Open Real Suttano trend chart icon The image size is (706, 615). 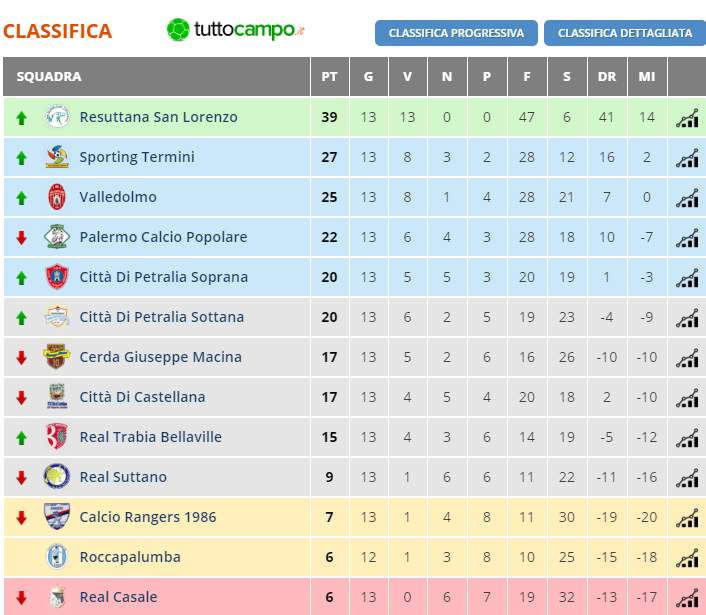point(687,478)
